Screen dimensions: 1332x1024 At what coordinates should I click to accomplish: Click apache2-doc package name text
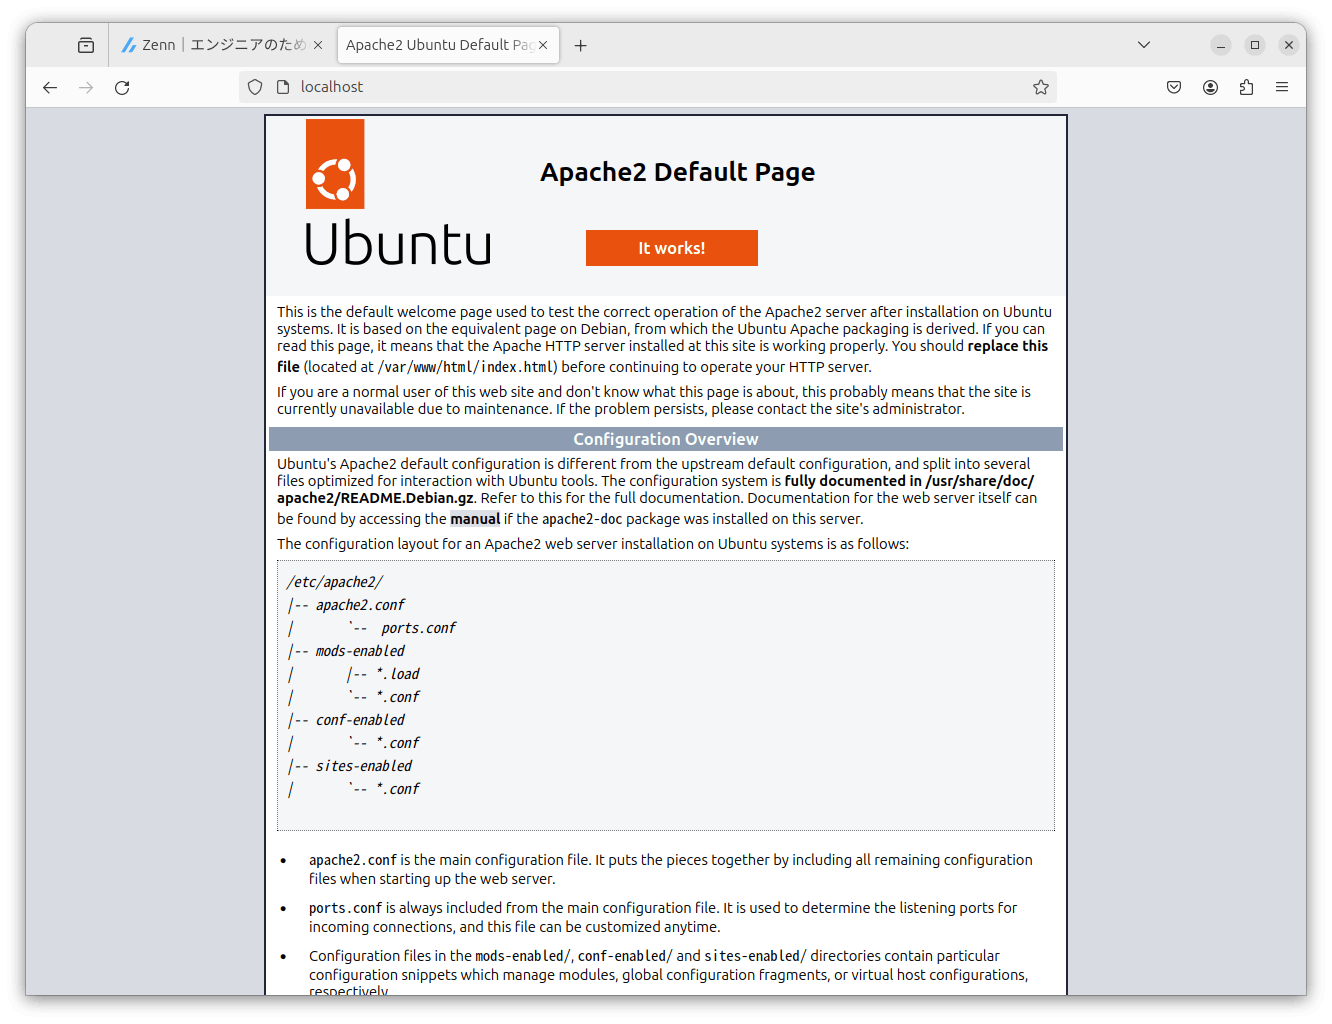tap(582, 519)
